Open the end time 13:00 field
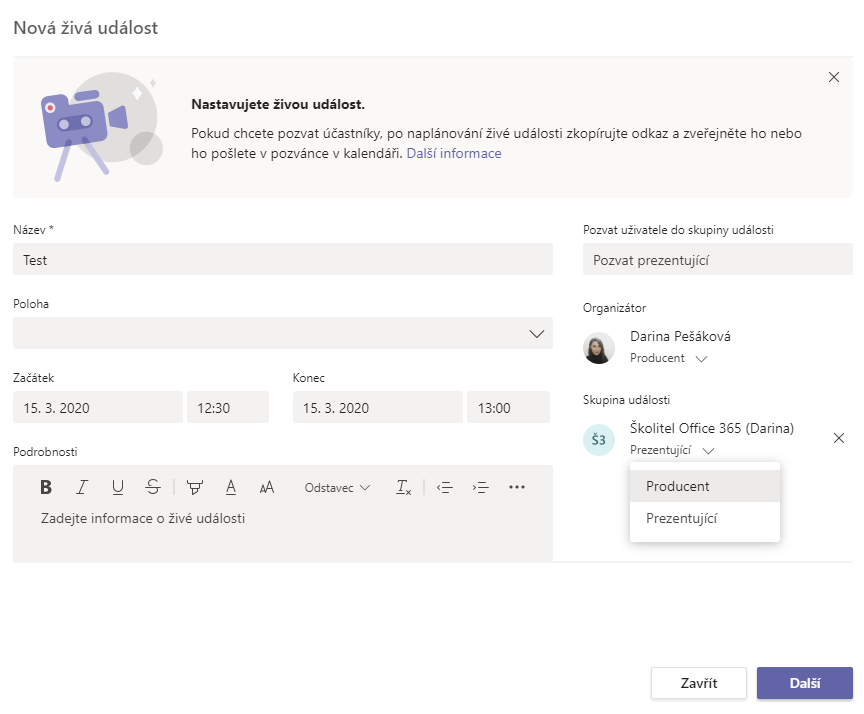The height and width of the screenshot is (714, 864). [509, 407]
